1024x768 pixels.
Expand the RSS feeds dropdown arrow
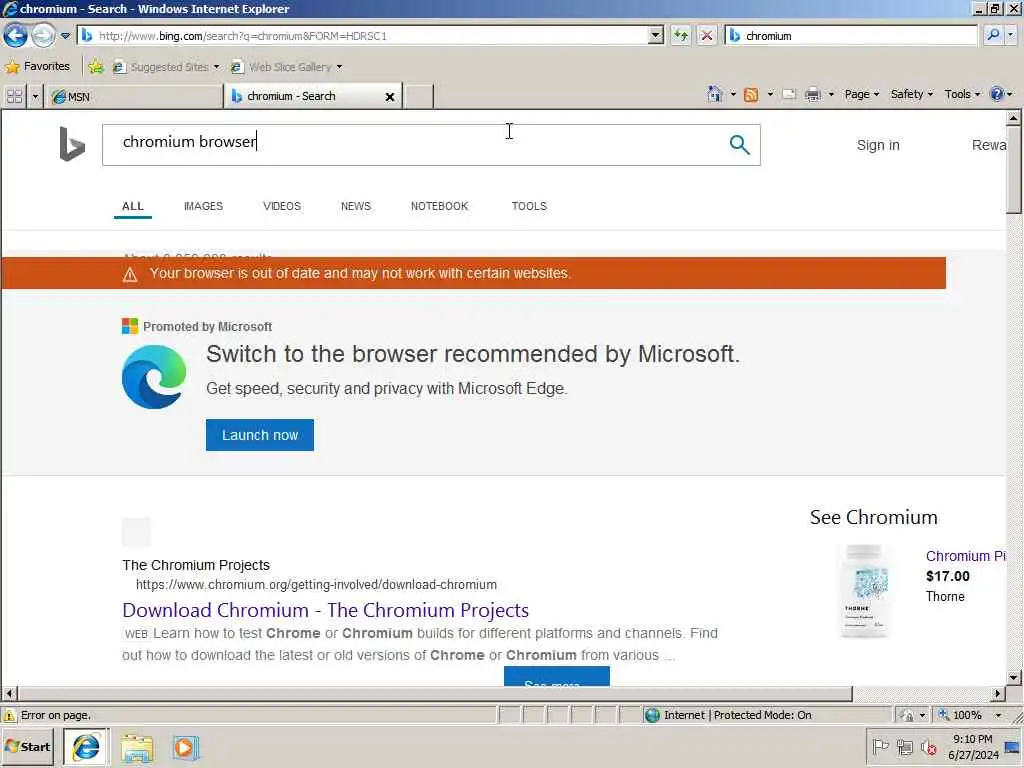point(770,95)
